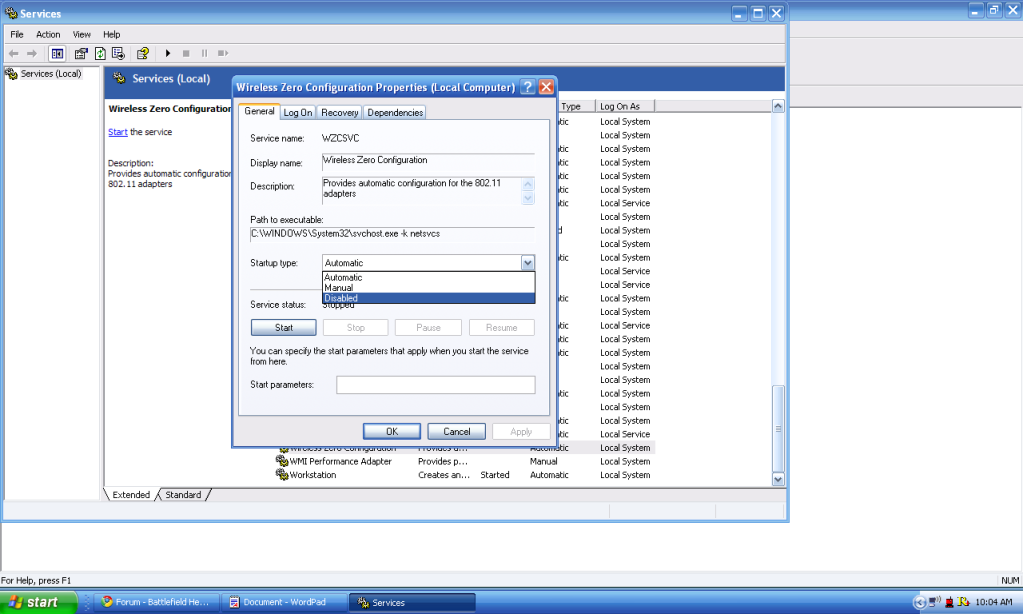Click the gear icon in the Services (Local) header
Viewport: 1023px width, 614px height.
[x=119, y=78]
